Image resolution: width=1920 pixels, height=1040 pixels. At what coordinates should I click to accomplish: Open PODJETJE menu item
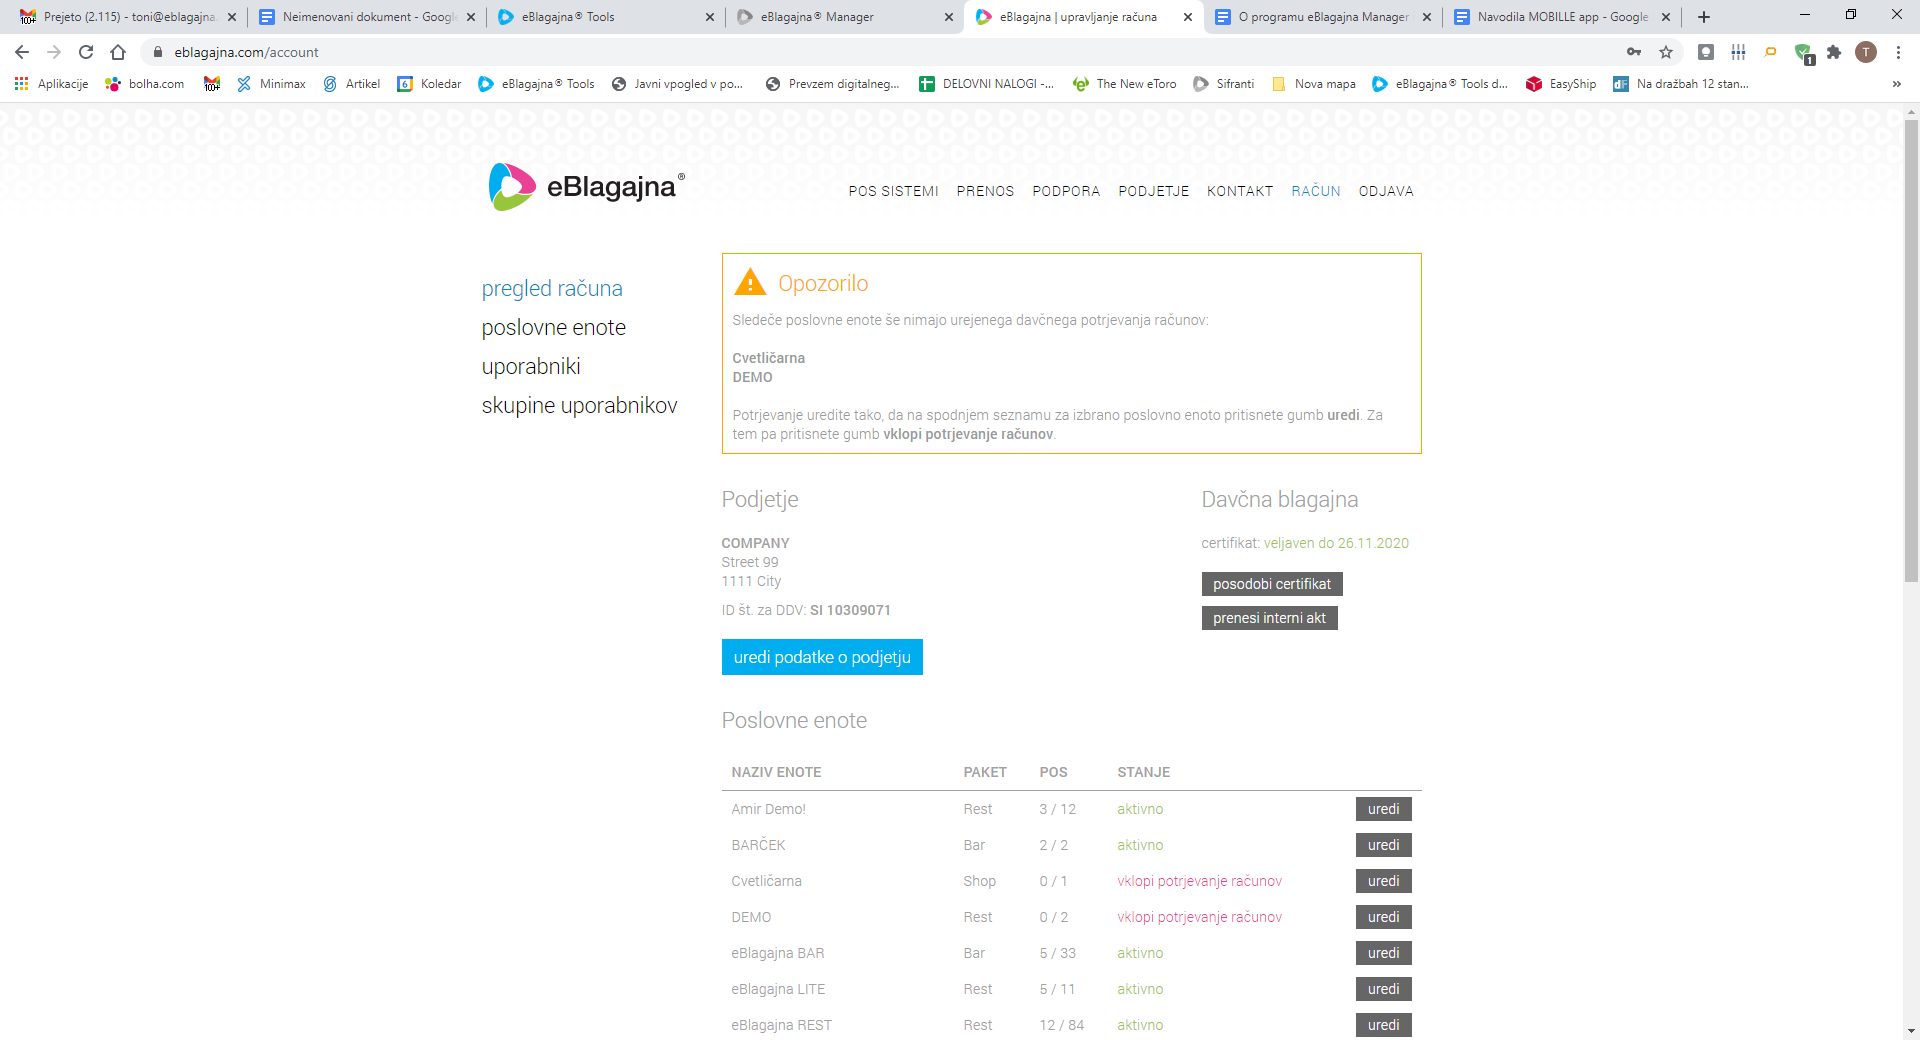(1153, 191)
